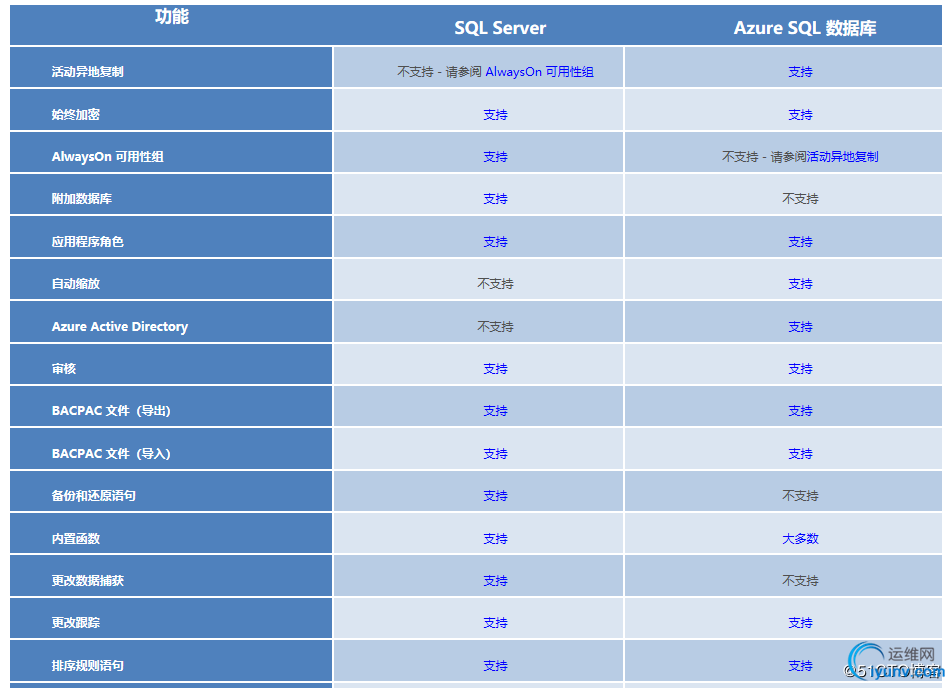The image size is (951, 688).
Task: Click SQL Server 支持 link for BACPAC 文件 (导入)
Action: point(495,454)
